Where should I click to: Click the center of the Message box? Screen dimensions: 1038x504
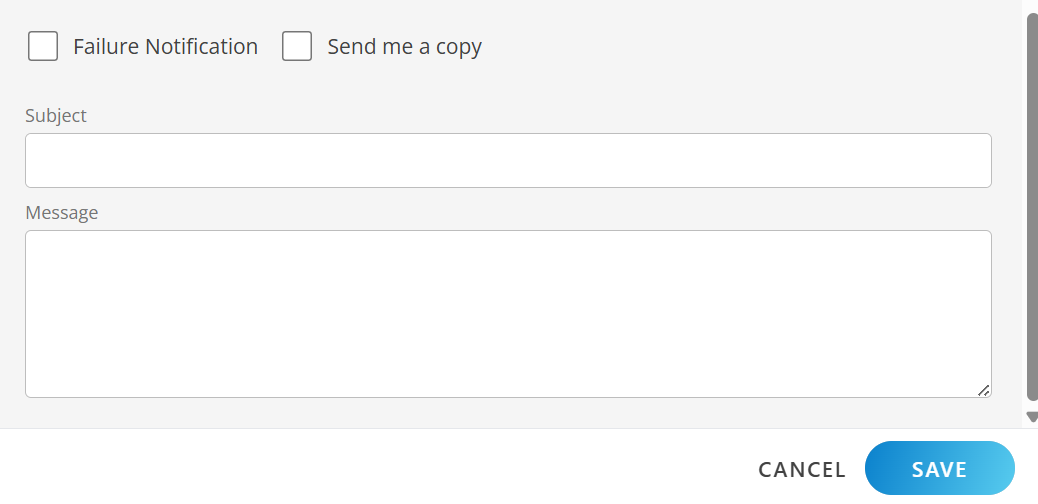pyautogui.click(x=508, y=314)
